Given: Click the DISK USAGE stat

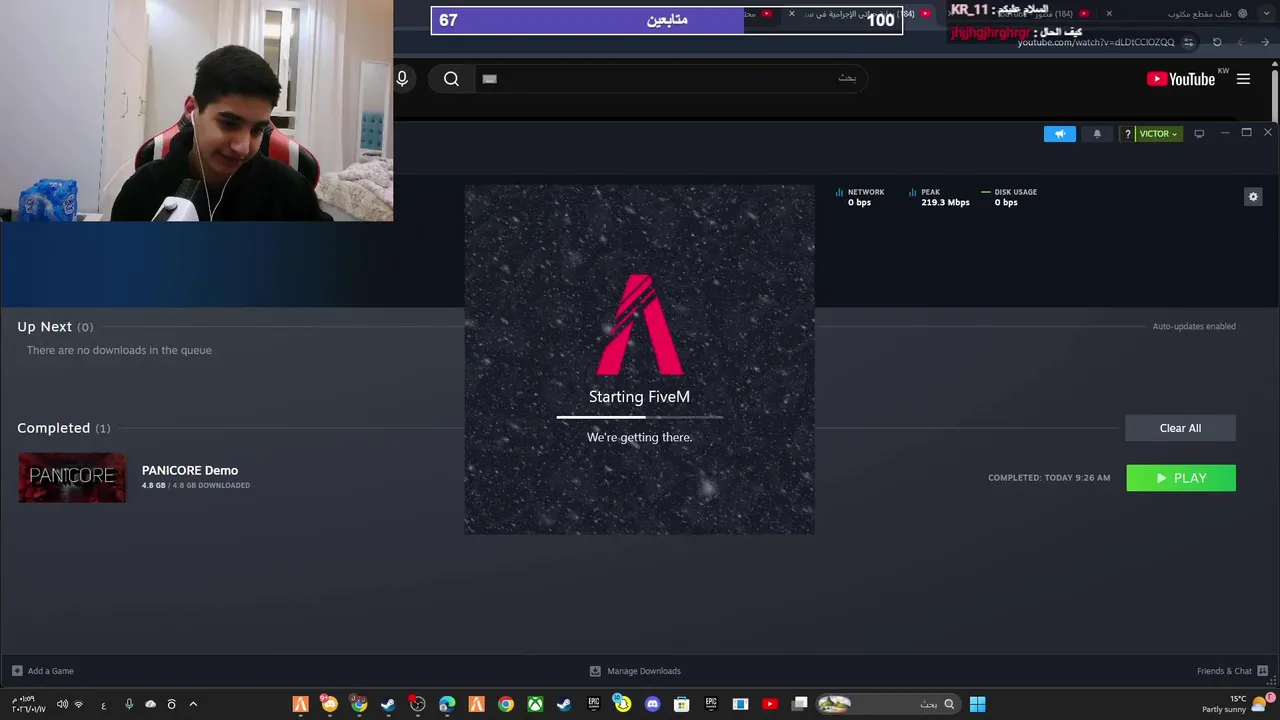Looking at the screenshot, I should pyautogui.click(x=1009, y=197).
